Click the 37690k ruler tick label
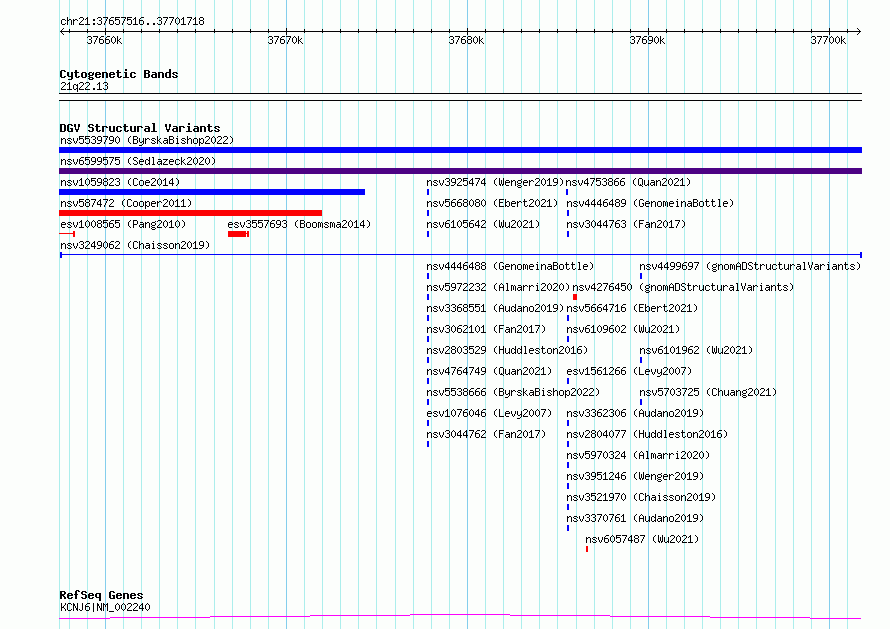Viewport: 890px width, 629px height. 647,40
